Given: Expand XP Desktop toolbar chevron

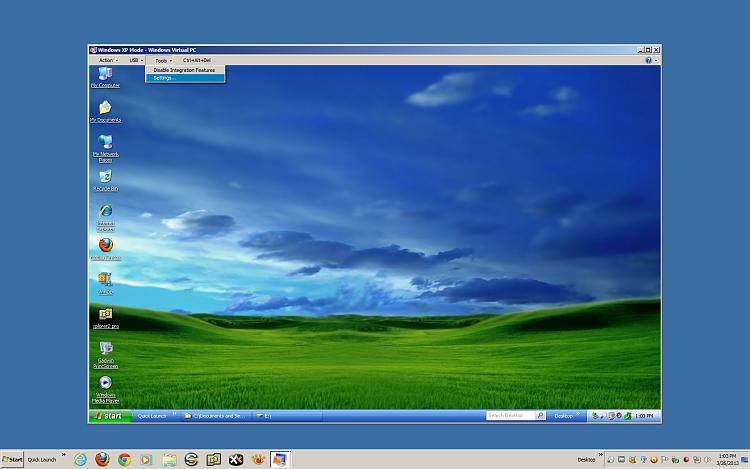Looking at the screenshot, I should pos(578,414).
